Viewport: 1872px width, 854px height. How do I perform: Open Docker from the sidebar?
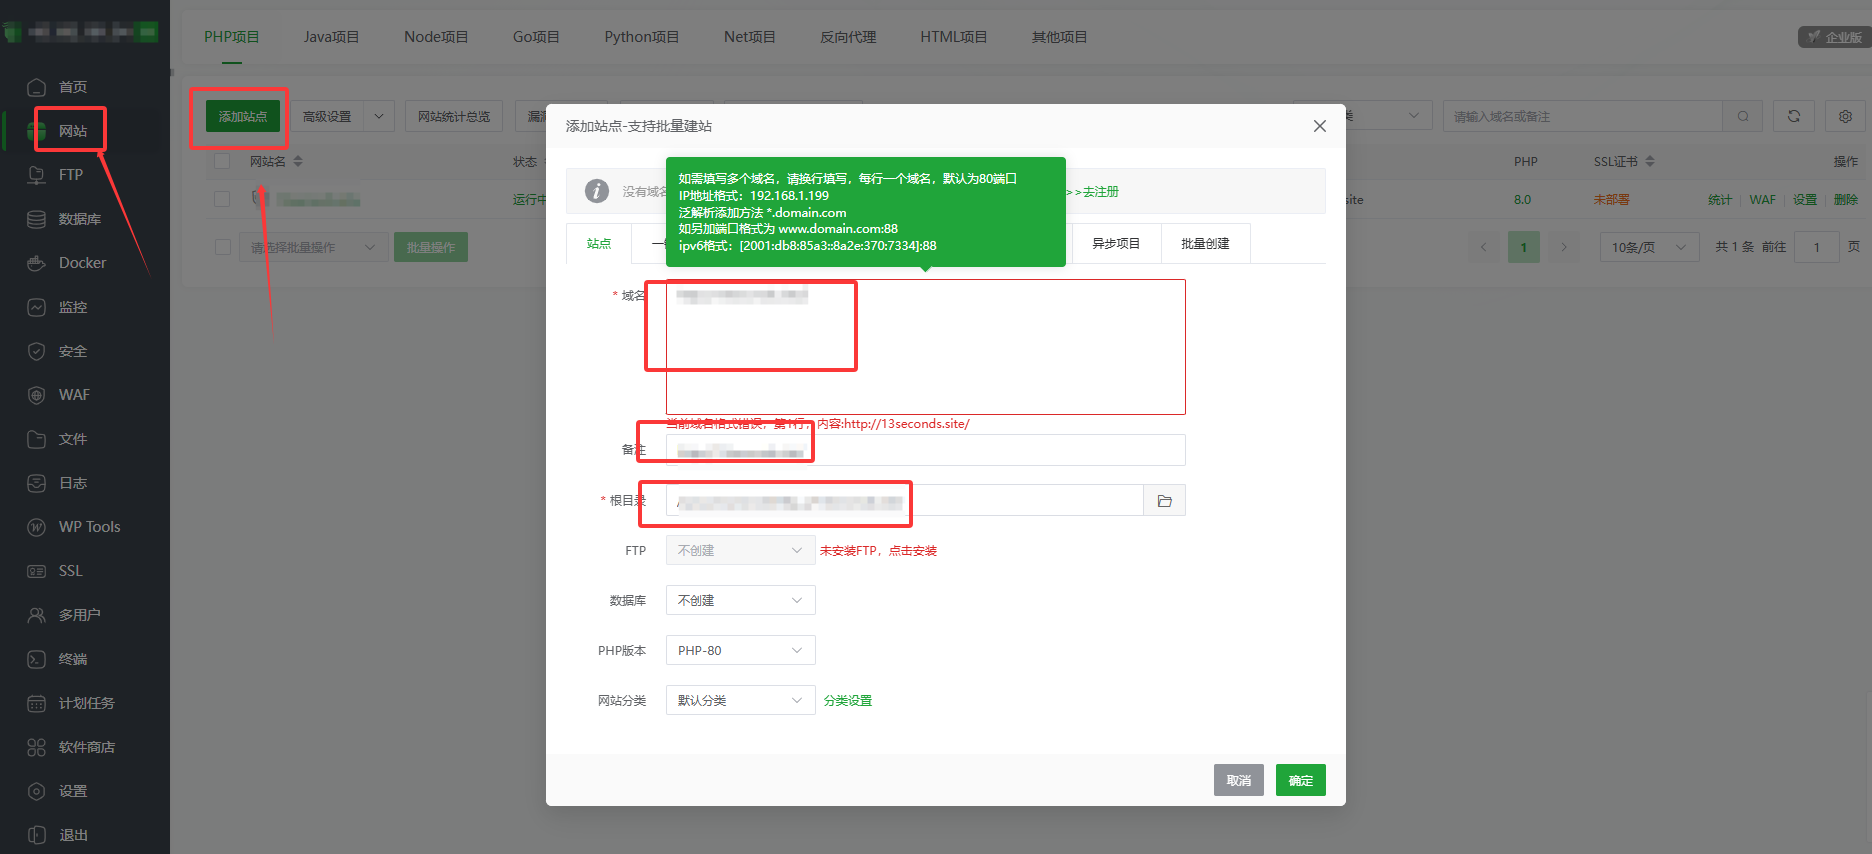coord(82,263)
